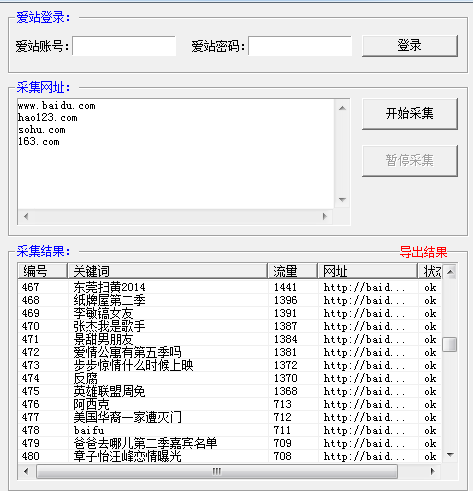Click results list scroll up arrow
473x491 pixels.
click(450, 272)
